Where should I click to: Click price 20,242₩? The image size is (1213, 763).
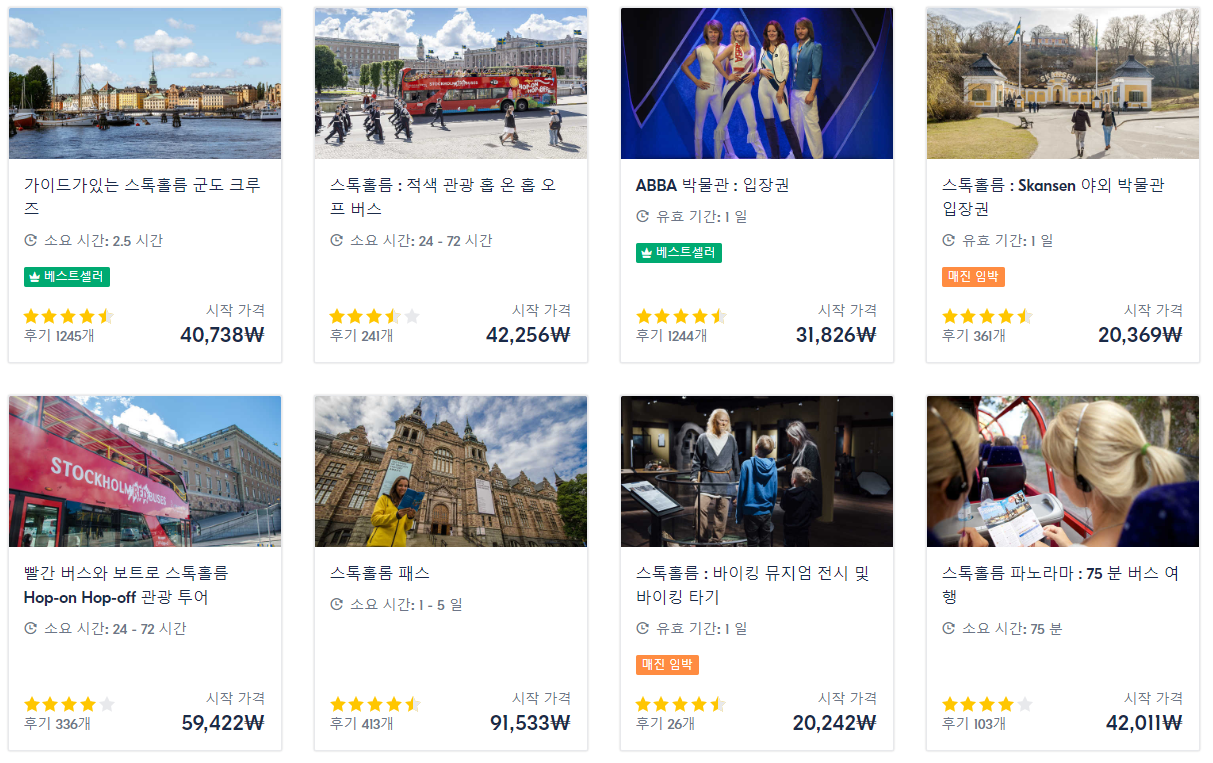click(x=835, y=723)
